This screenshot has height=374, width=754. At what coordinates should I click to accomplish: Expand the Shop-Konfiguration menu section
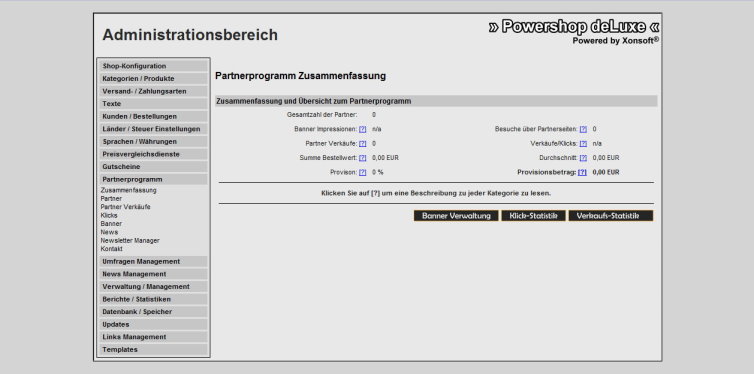tap(153, 66)
